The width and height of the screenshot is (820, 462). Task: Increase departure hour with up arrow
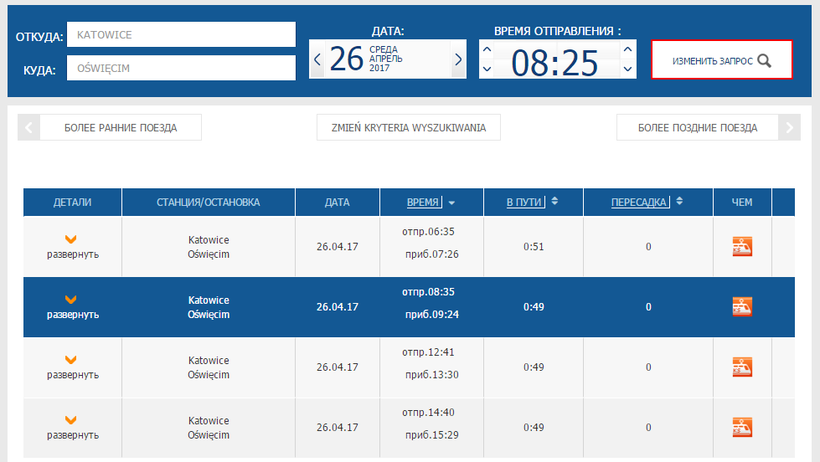pos(487,48)
